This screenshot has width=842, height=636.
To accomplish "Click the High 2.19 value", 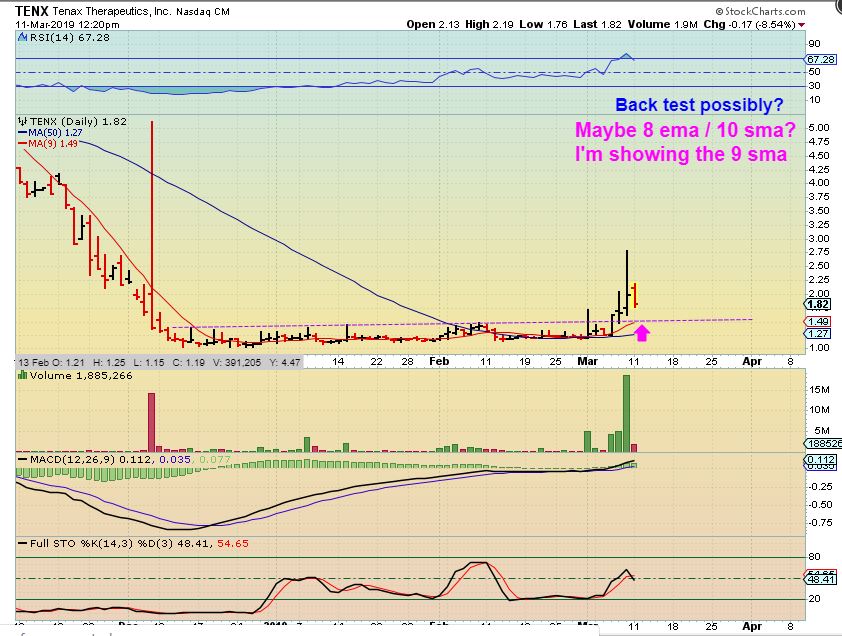I will click(x=489, y=24).
